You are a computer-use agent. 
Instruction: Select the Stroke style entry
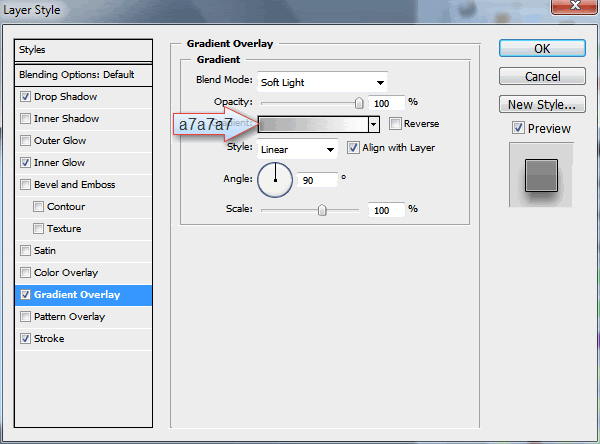pos(49,339)
